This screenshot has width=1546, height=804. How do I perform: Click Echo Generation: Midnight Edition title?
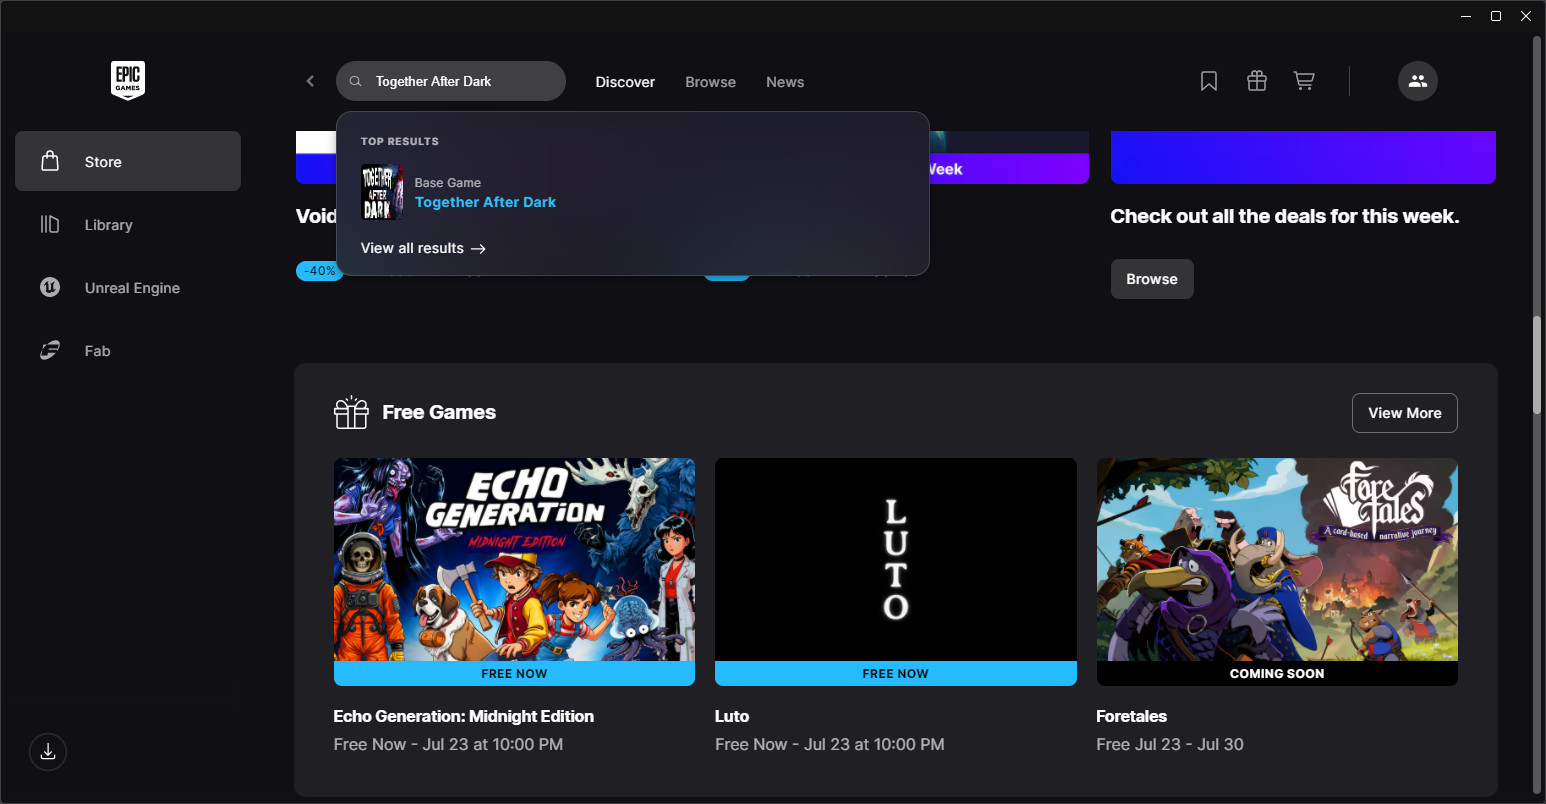pos(464,716)
